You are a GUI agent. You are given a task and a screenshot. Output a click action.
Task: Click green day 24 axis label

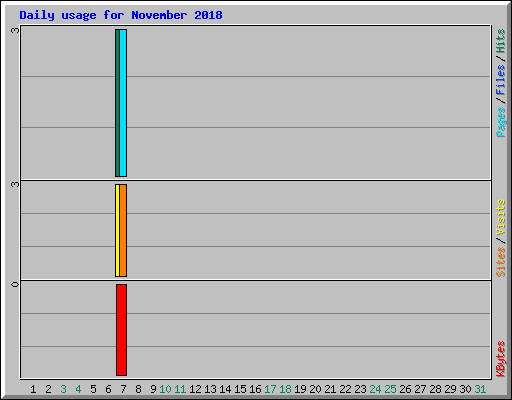[375, 389]
